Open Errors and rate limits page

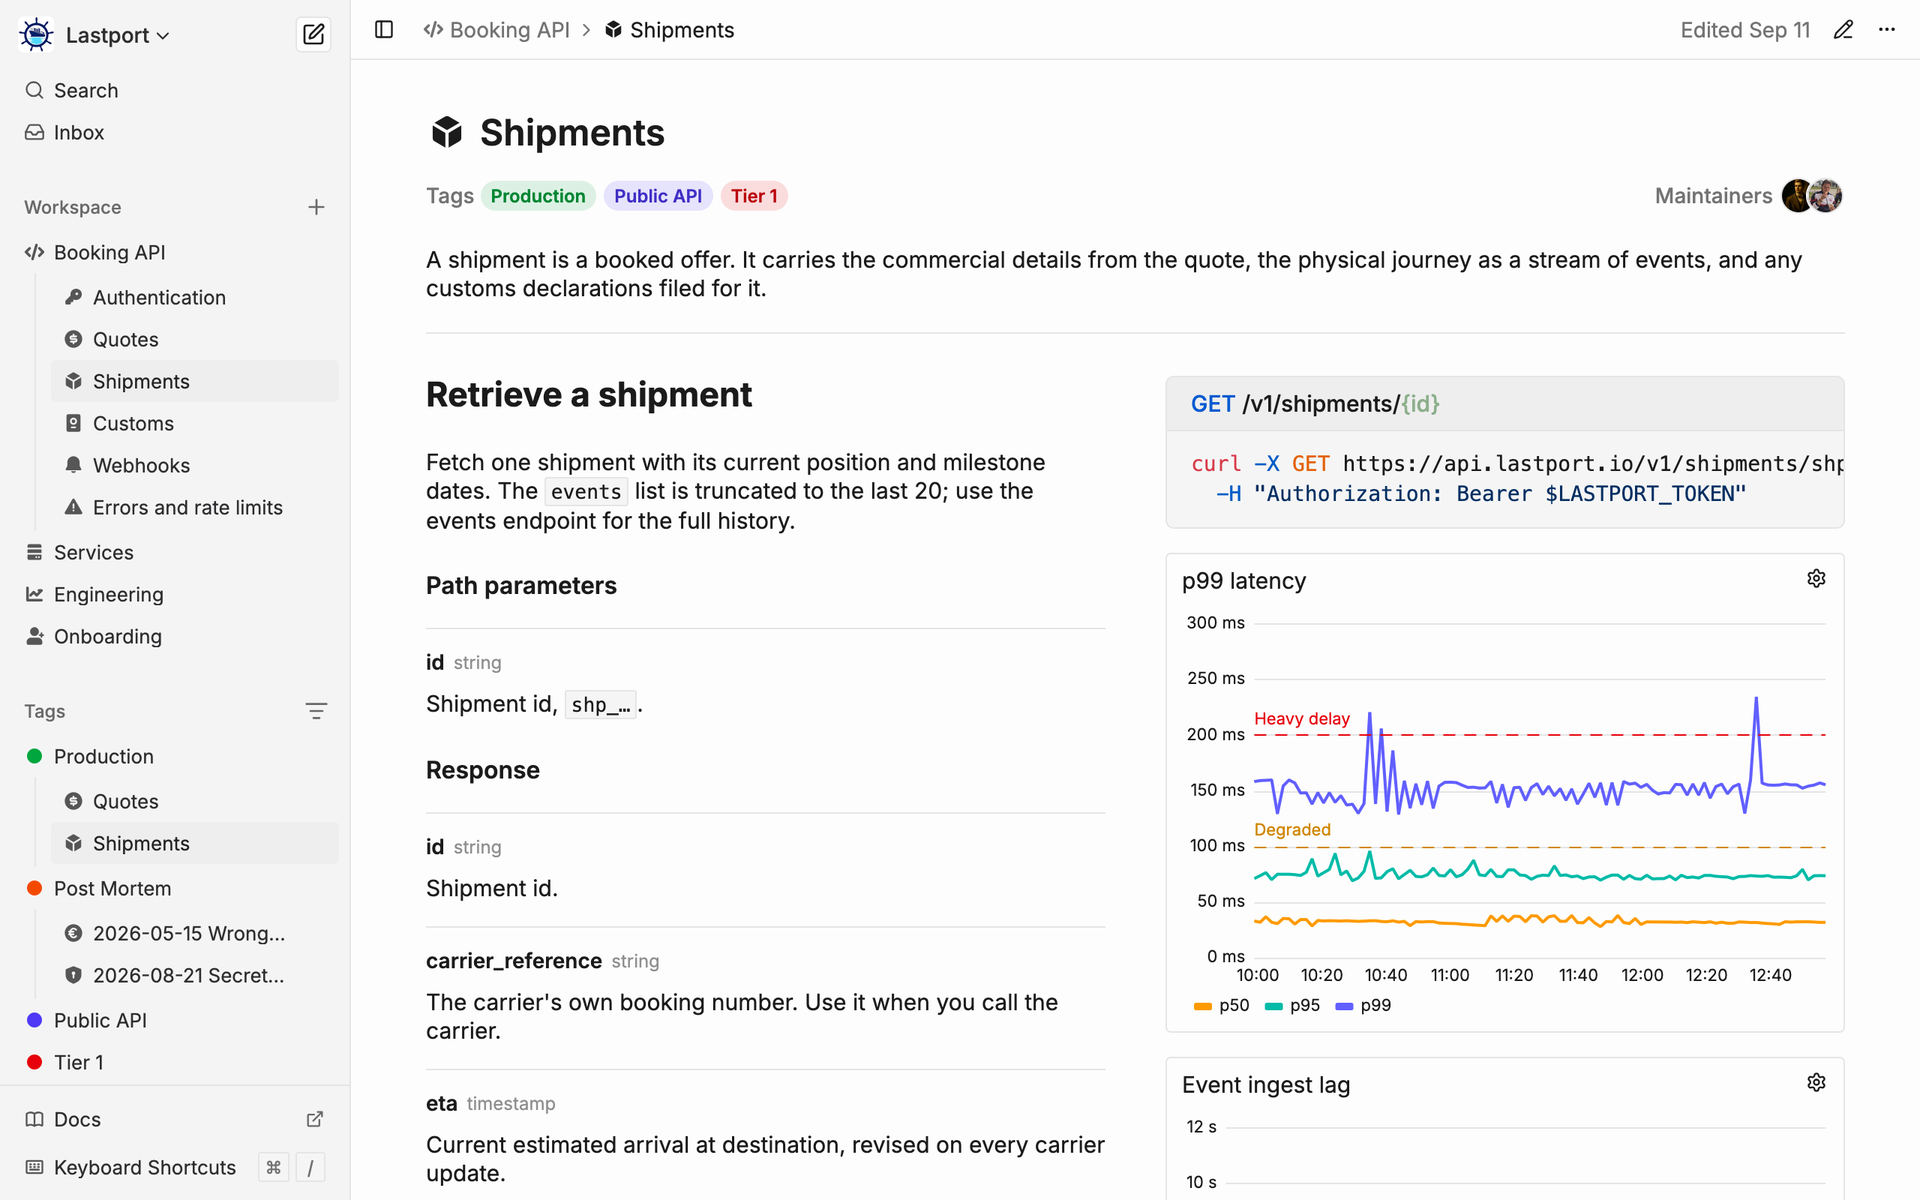tap(195, 507)
